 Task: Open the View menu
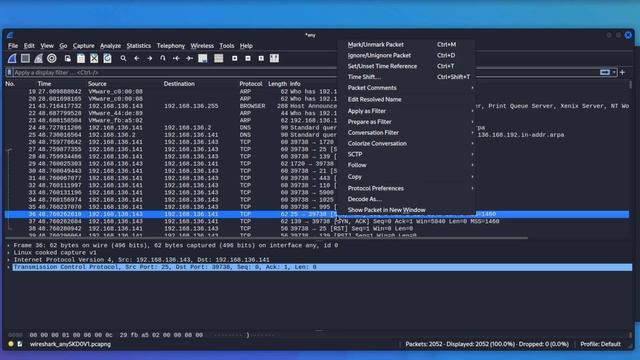point(47,46)
